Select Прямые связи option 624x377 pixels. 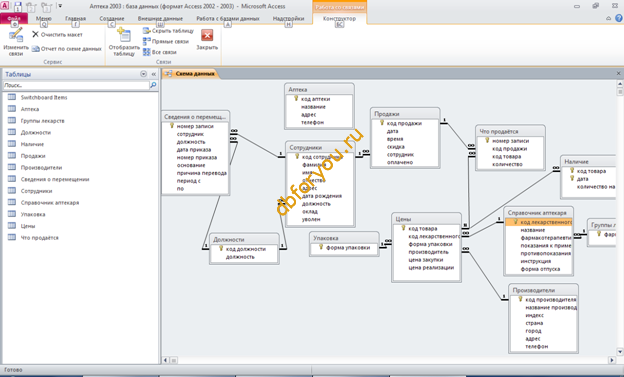[166, 41]
